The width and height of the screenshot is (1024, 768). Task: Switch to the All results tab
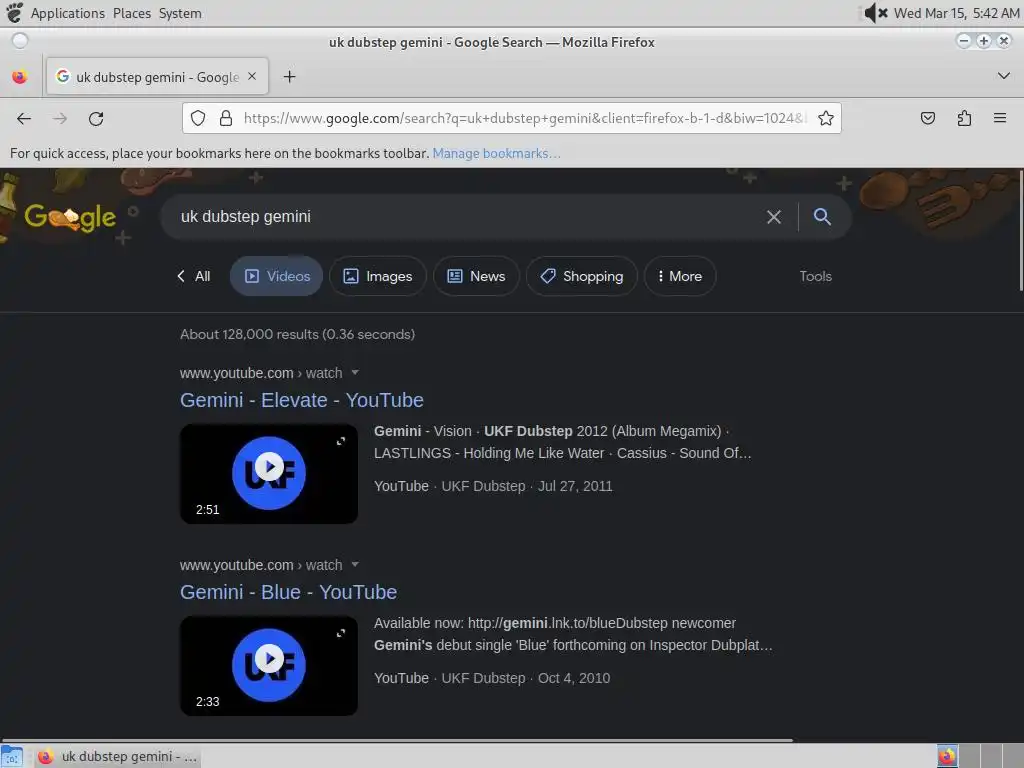pos(194,276)
